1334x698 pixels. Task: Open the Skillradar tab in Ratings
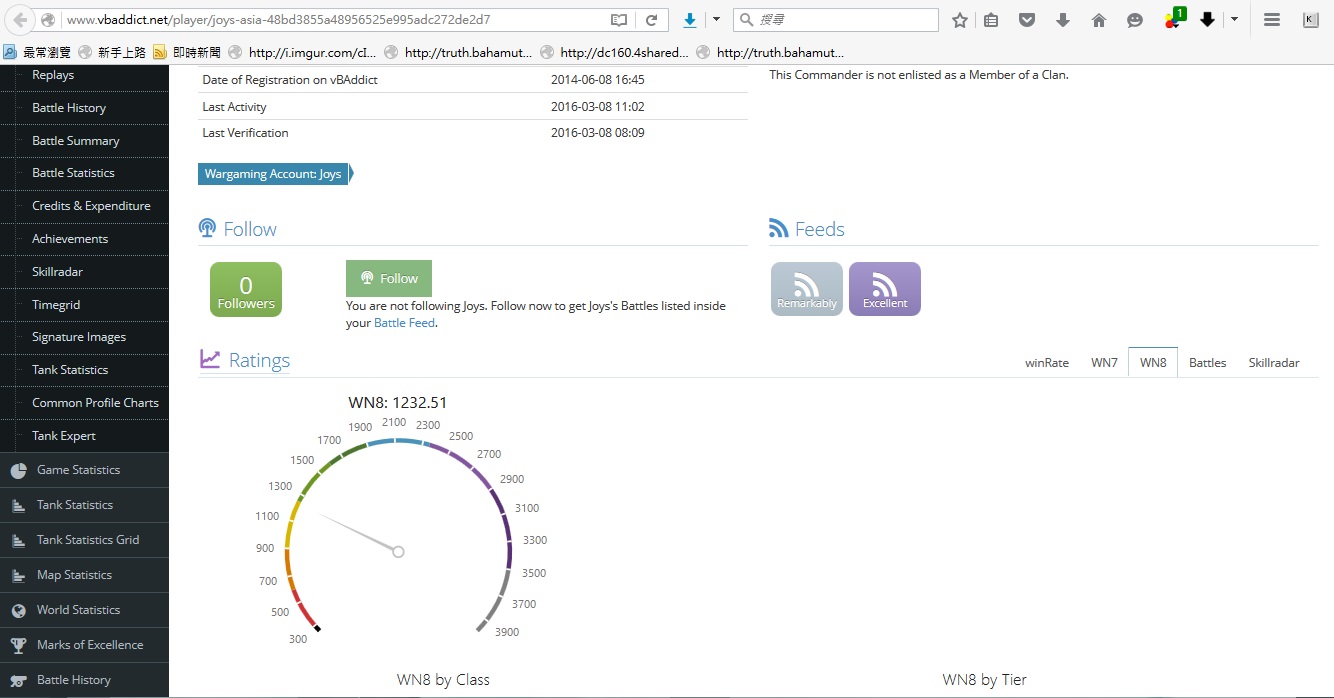pos(1274,363)
